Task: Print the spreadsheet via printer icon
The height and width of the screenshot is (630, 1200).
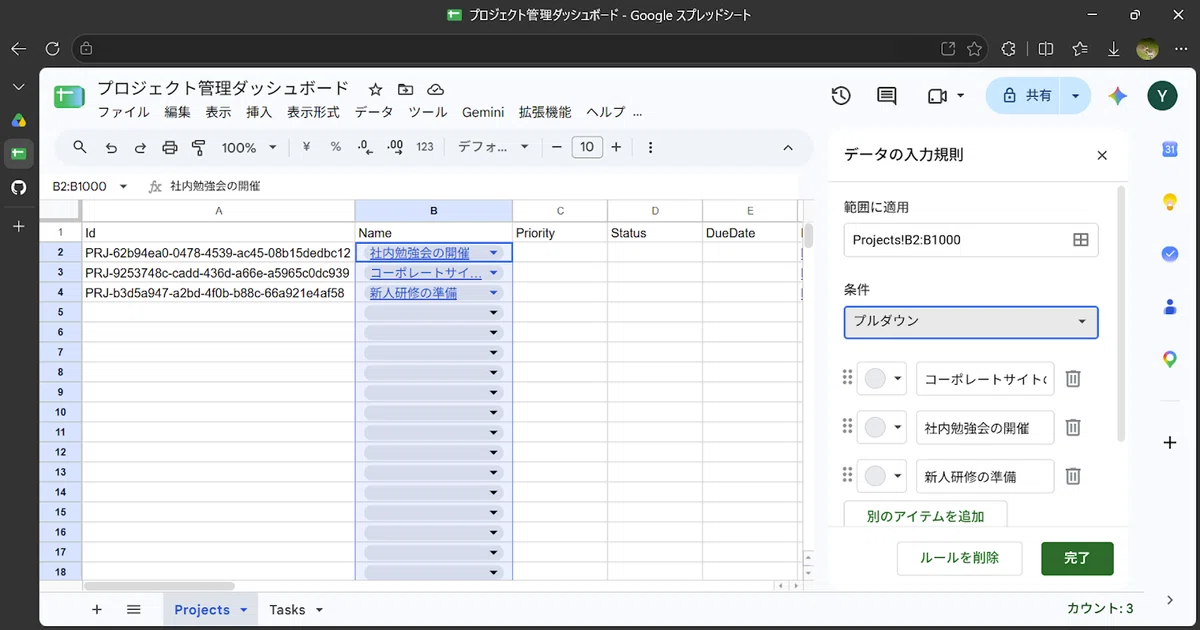Action: (169, 147)
